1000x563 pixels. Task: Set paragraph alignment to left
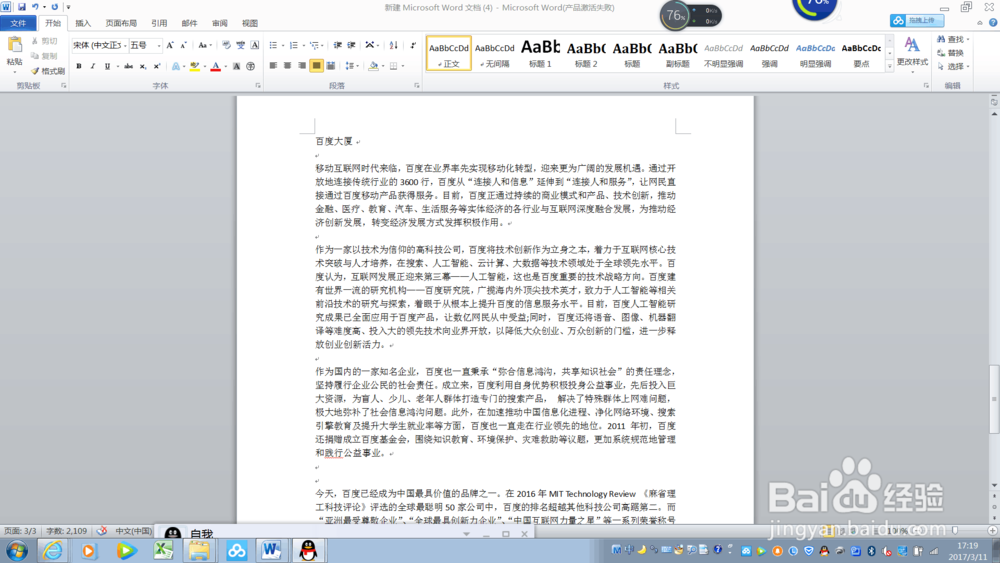(x=273, y=66)
